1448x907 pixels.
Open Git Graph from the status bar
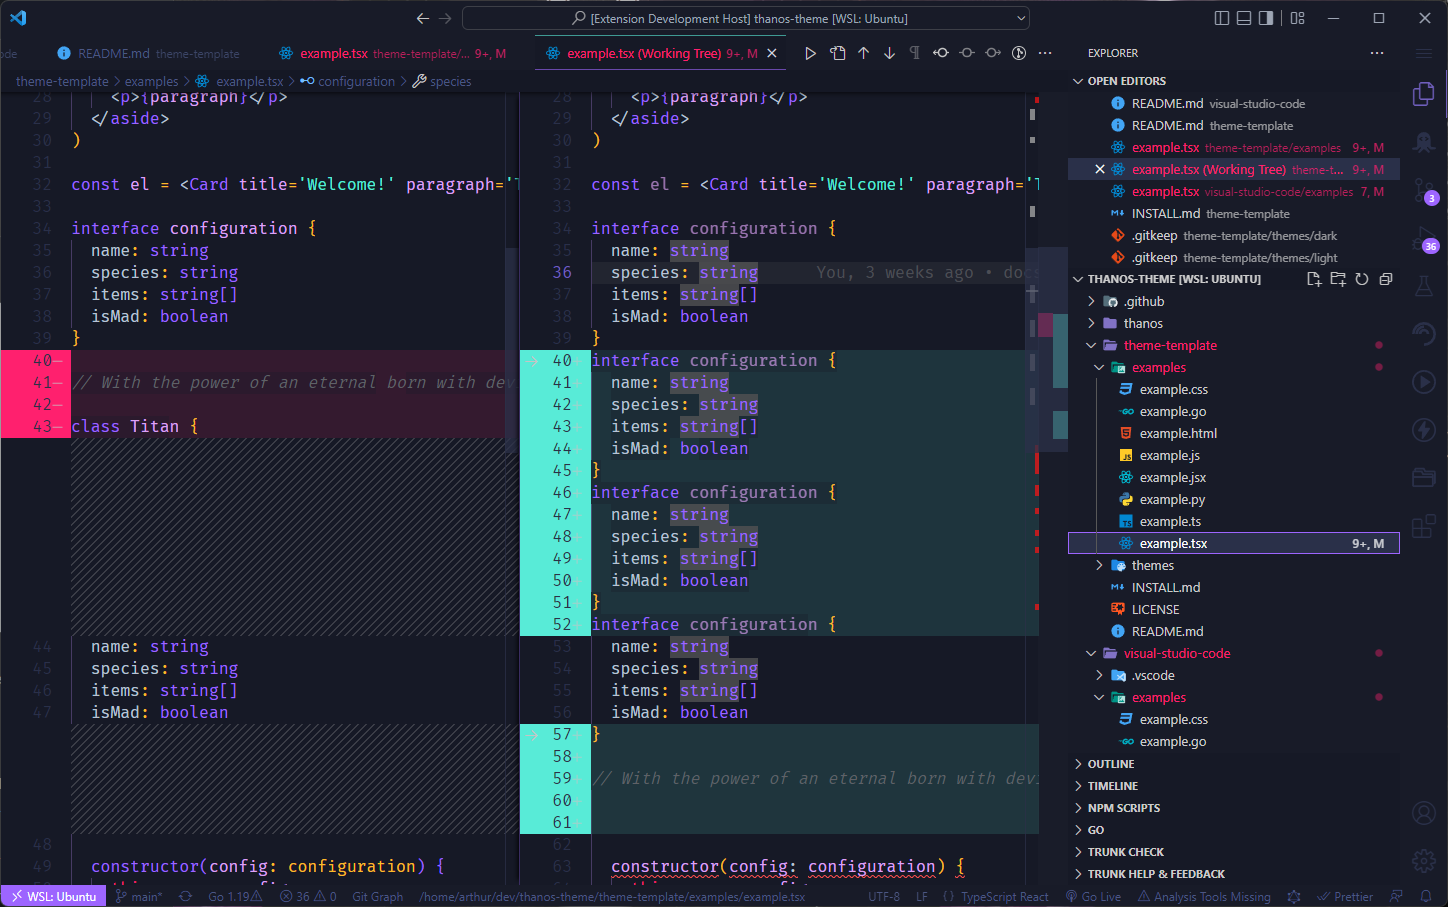pos(377,896)
